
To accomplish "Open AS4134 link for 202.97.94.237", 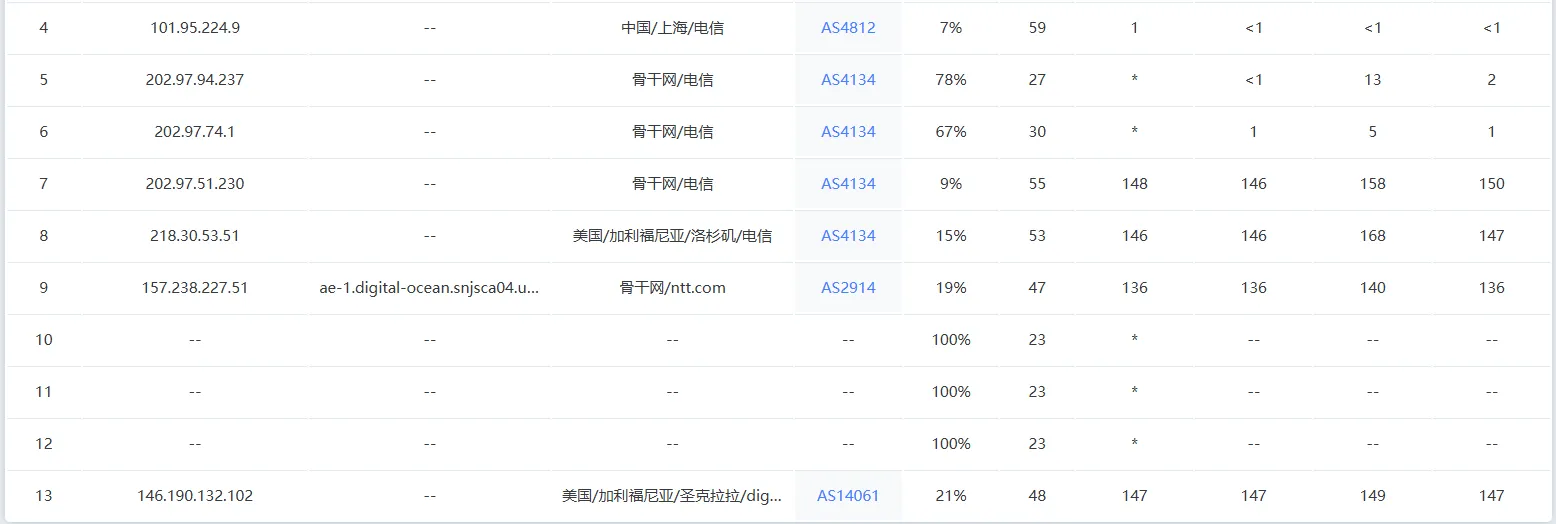I will [x=848, y=80].
